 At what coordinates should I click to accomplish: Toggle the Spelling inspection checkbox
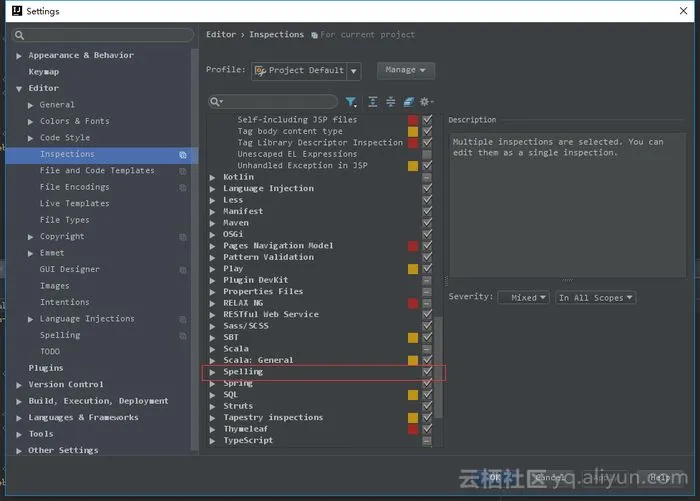point(427,372)
